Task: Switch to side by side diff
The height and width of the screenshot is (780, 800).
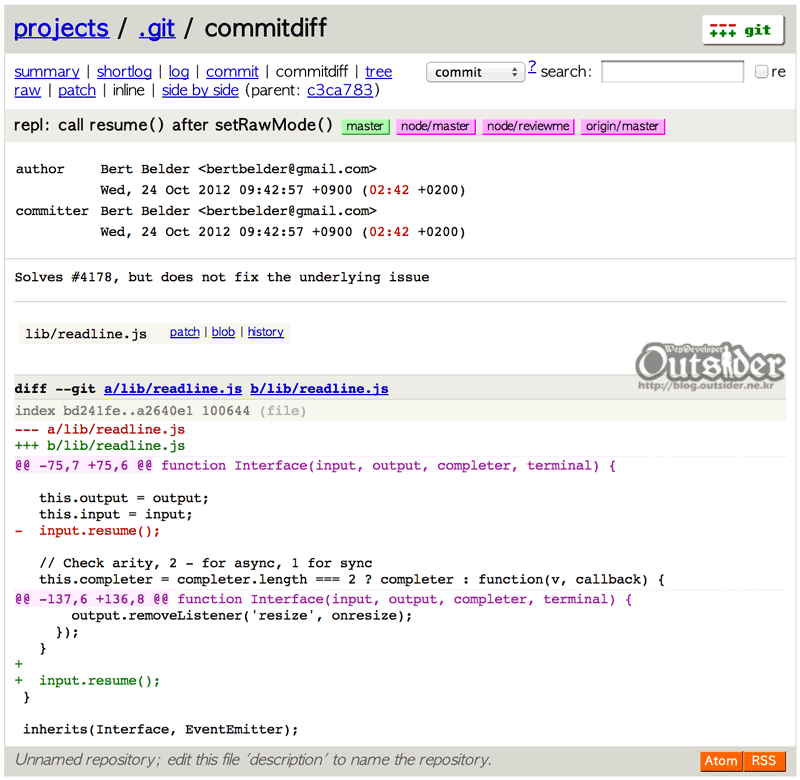Action: tap(200, 90)
